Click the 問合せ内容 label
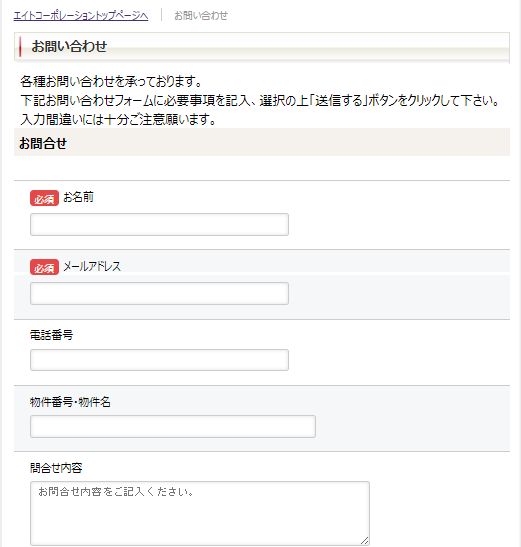Image resolution: width=521 pixels, height=547 pixels. click(x=56, y=468)
